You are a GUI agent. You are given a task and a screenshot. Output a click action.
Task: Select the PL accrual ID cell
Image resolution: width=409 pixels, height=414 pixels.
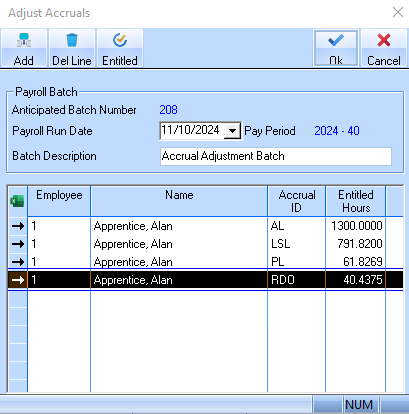coord(296,262)
